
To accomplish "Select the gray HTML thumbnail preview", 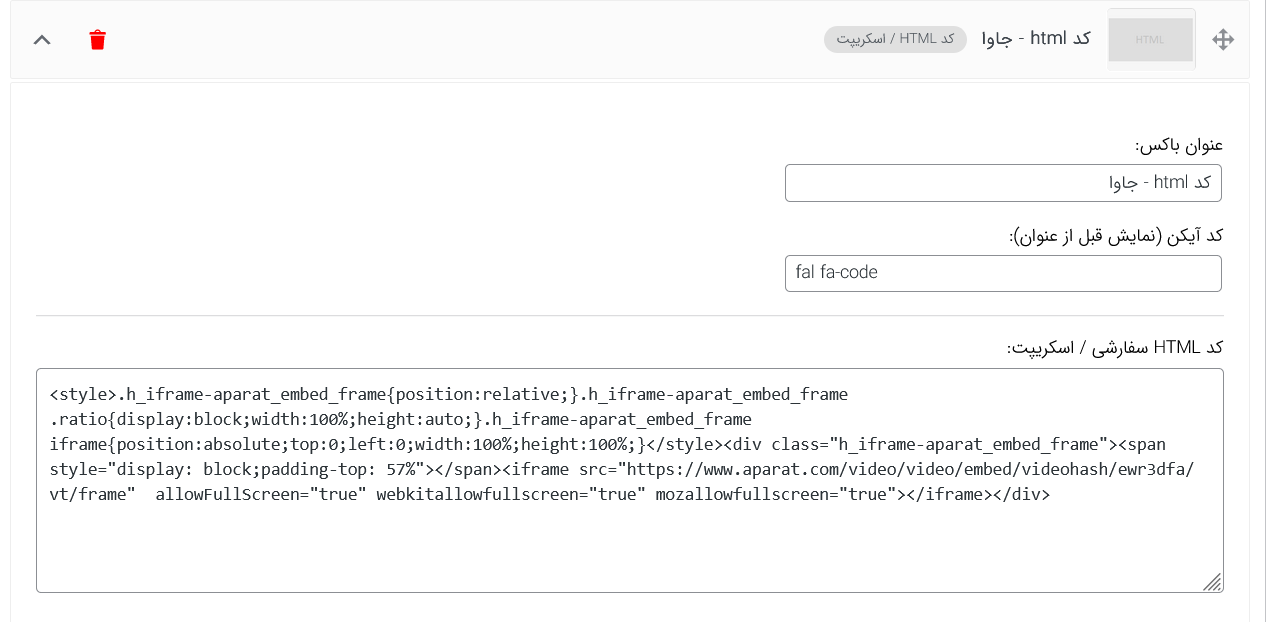I will tap(1151, 39).
